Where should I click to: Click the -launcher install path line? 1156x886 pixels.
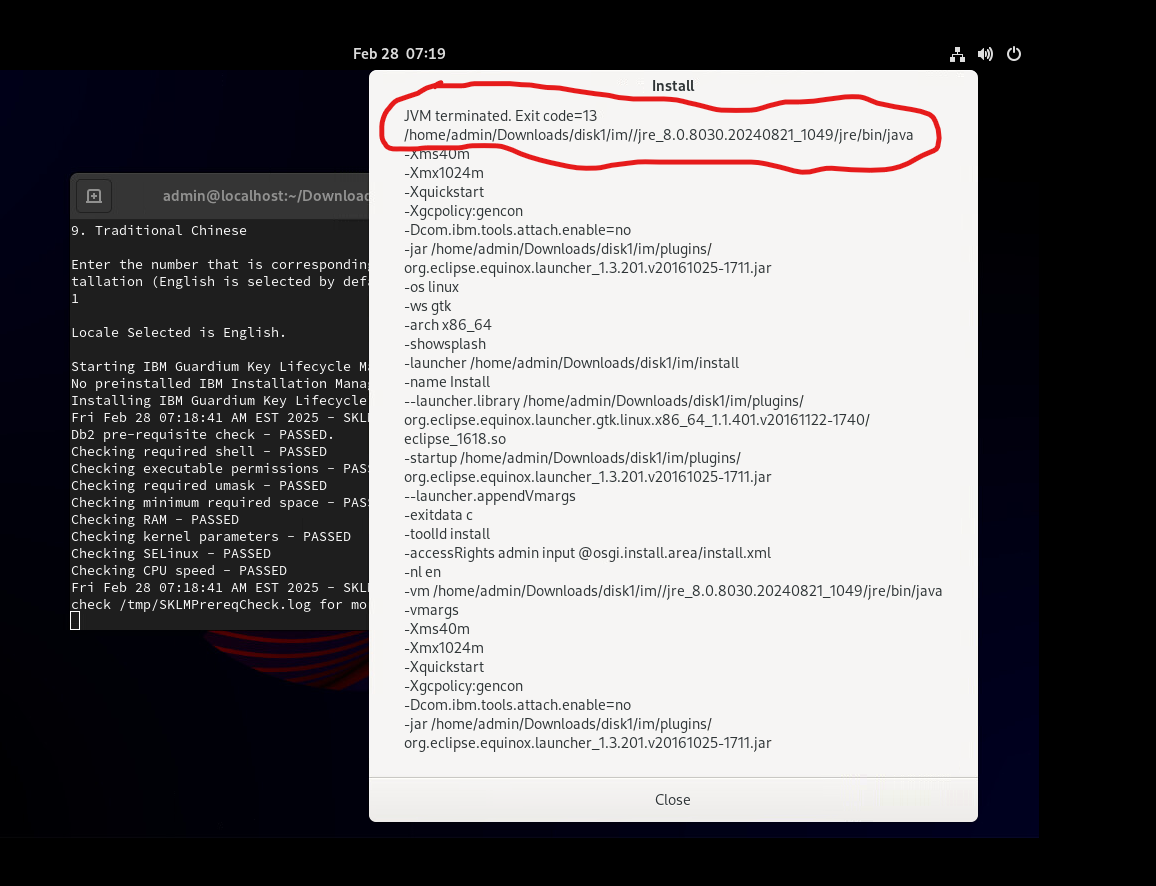(x=571, y=362)
